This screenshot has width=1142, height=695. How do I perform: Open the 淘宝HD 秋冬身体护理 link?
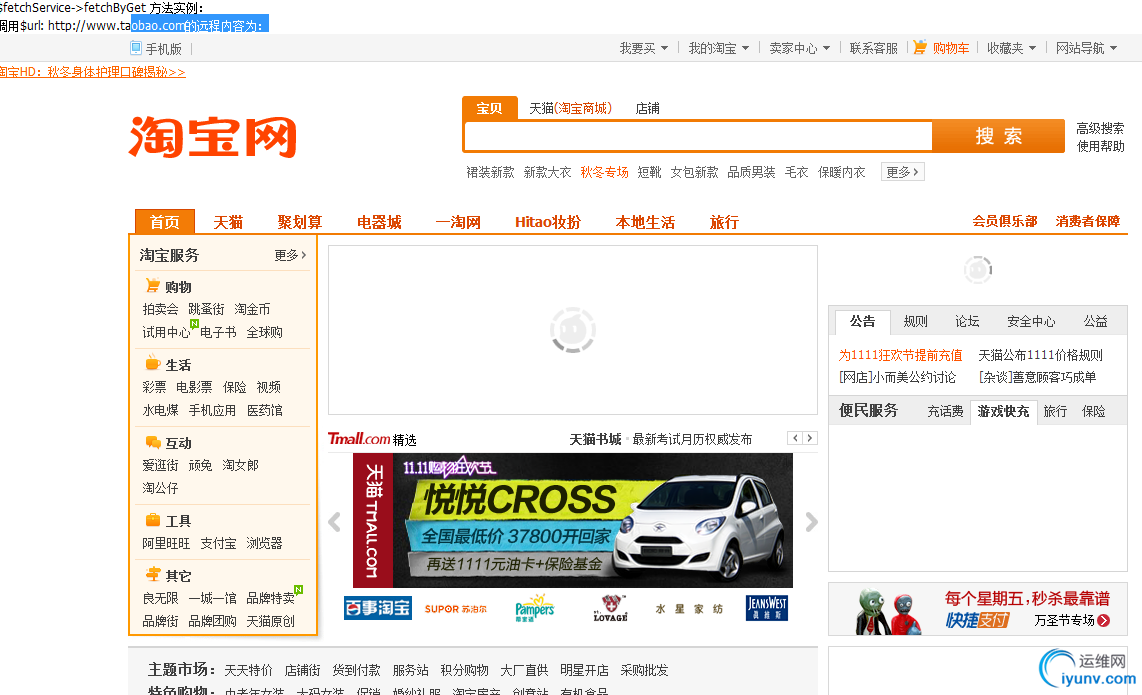92,72
